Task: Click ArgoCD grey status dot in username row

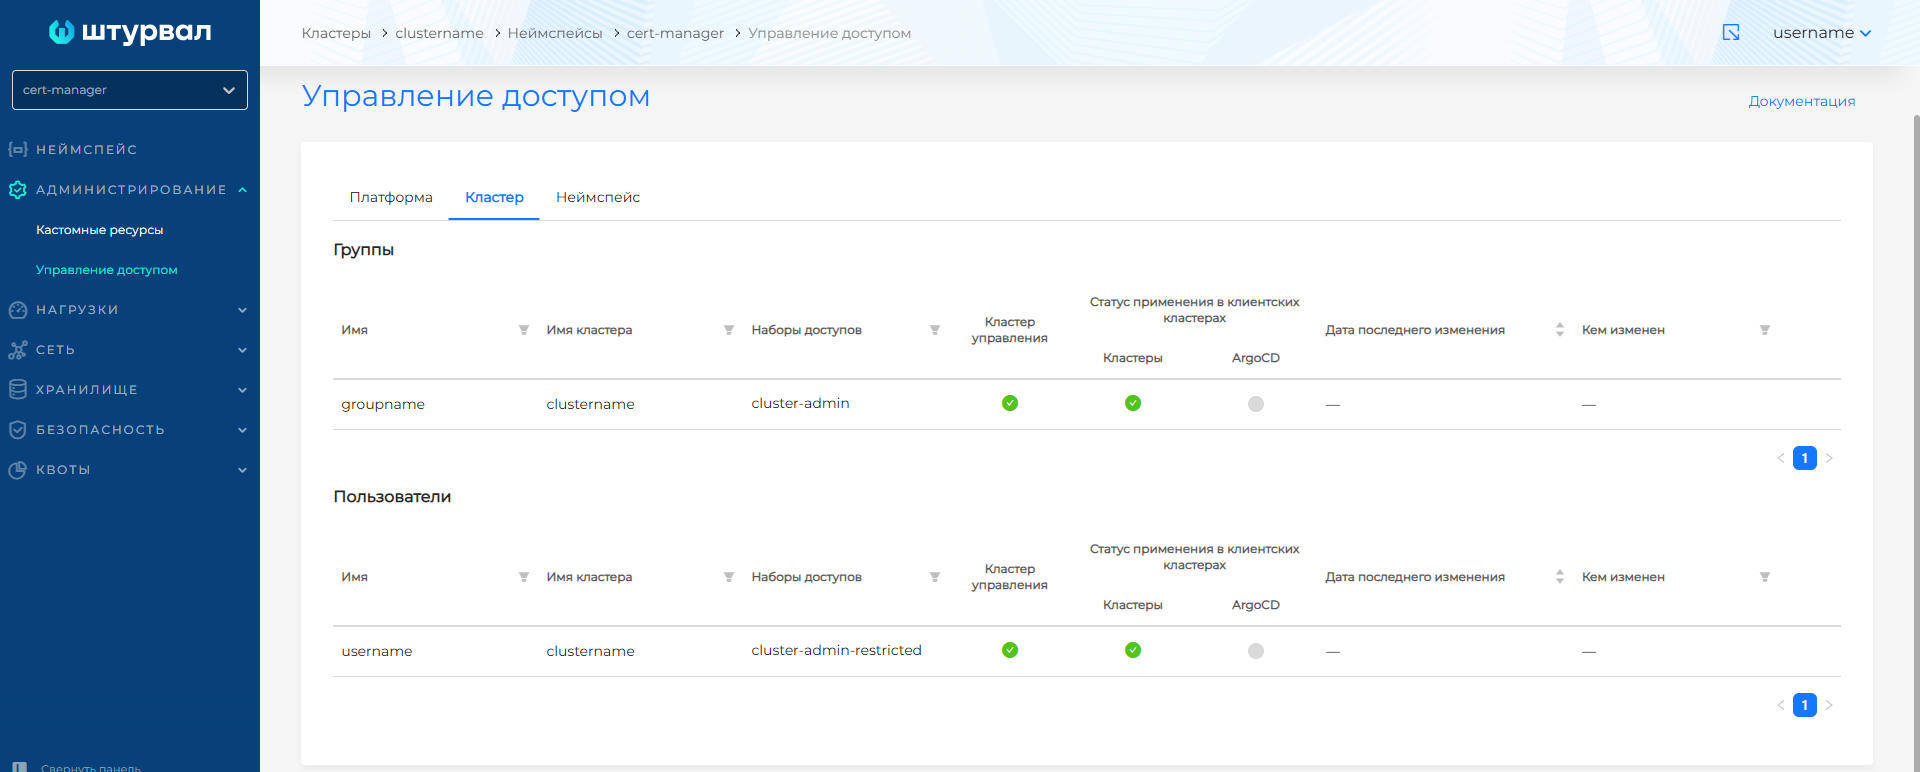Action: (x=1256, y=651)
